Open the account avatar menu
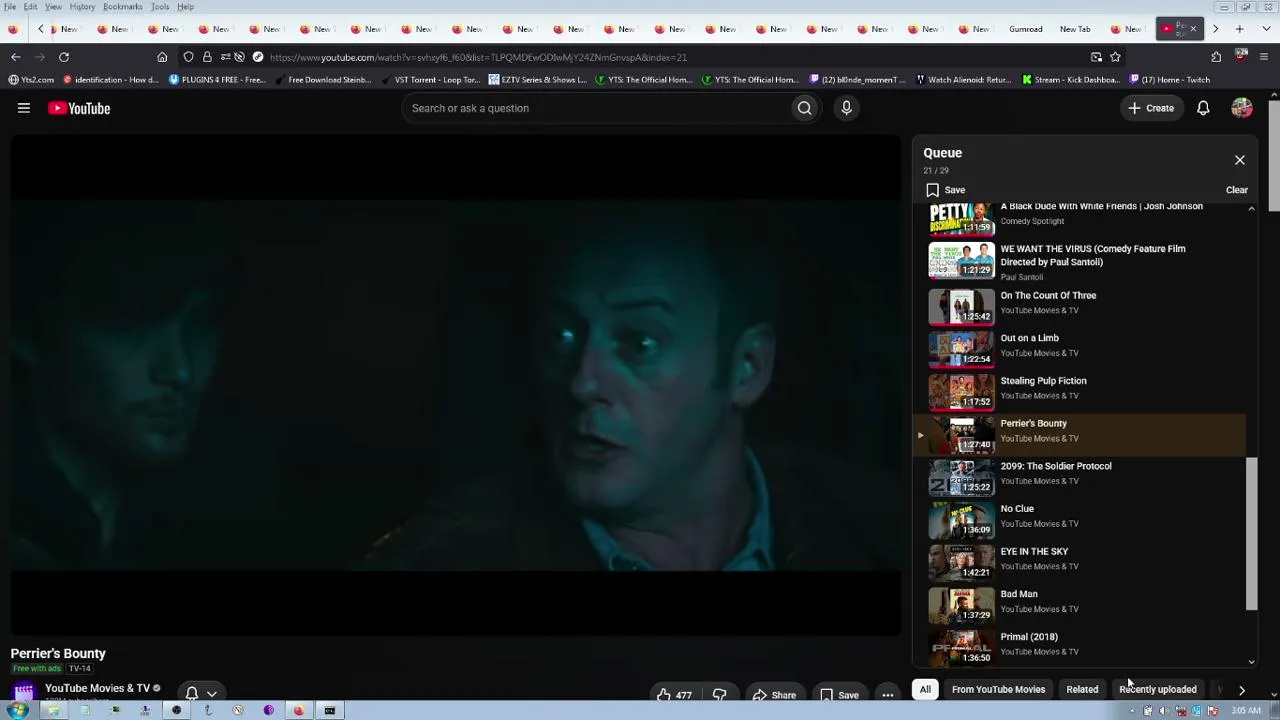 click(x=1242, y=108)
